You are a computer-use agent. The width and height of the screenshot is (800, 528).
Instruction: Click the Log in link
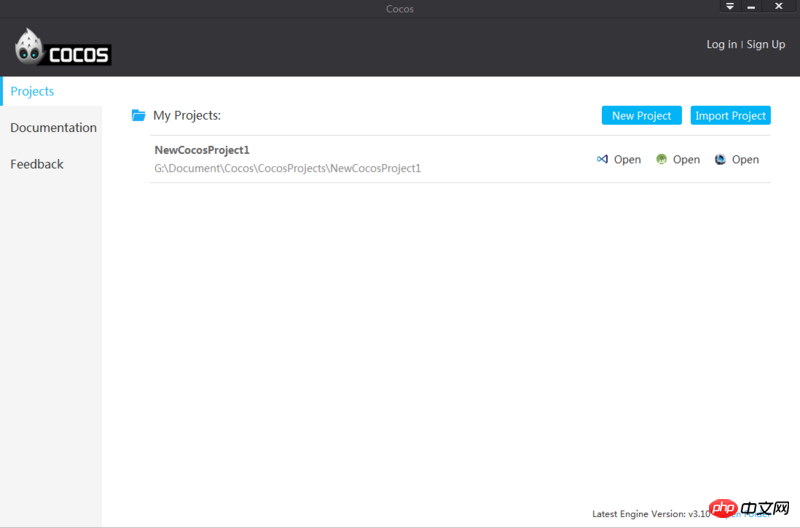[x=721, y=44]
